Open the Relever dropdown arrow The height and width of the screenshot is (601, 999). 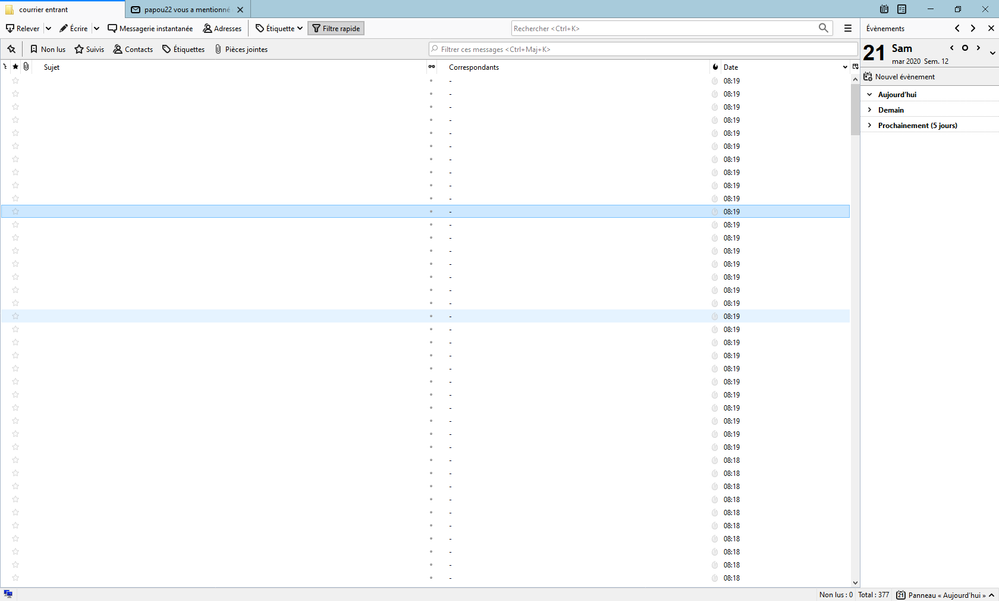[x=48, y=29]
